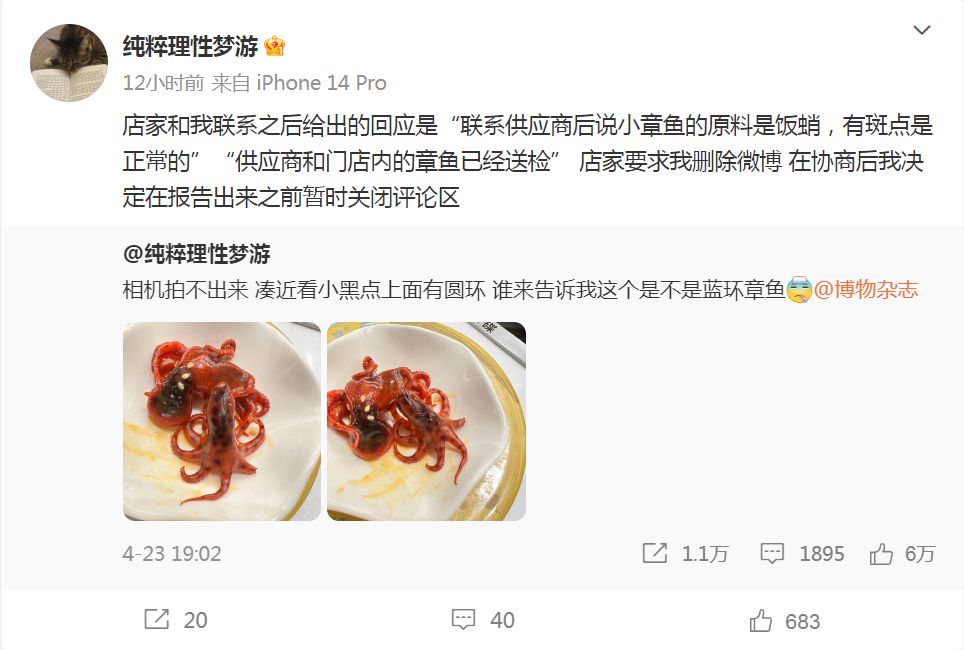The height and width of the screenshot is (650, 964).
Task: Like this post with thumbs-up 683
Action: 761,620
